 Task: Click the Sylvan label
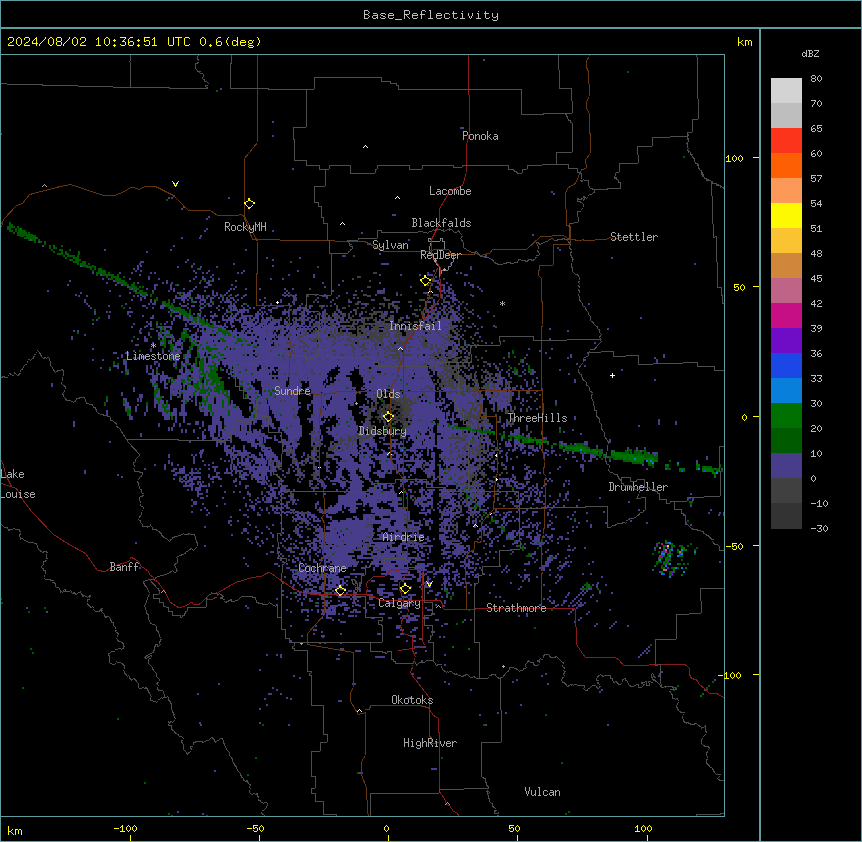point(390,245)
